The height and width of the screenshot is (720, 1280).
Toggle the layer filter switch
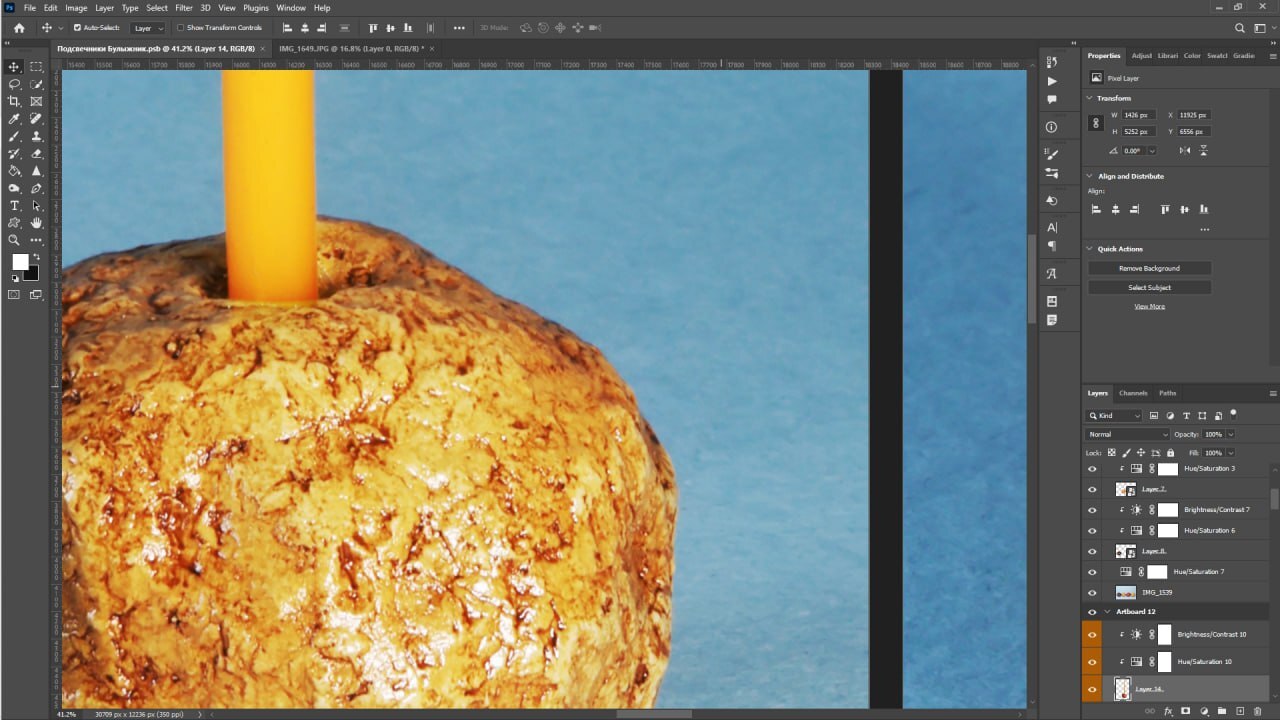pos(1233,413)
